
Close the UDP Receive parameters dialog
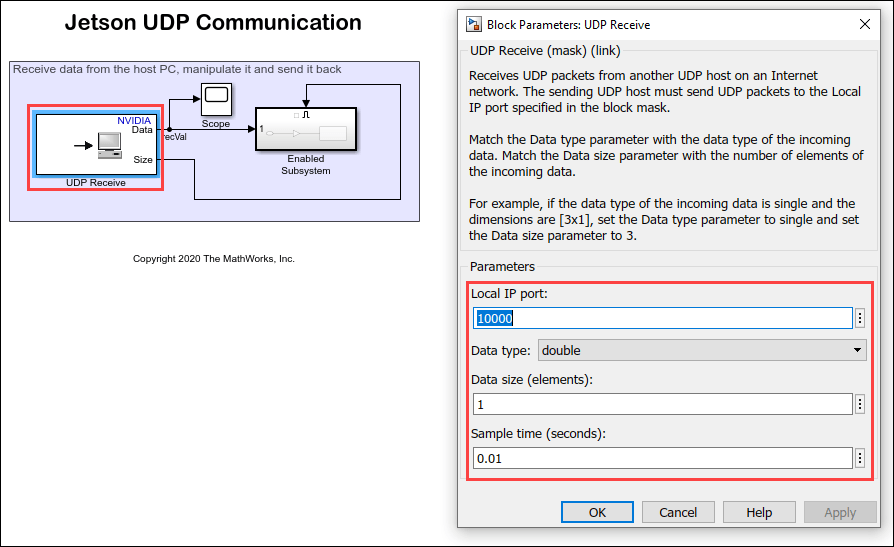[864, 24]
